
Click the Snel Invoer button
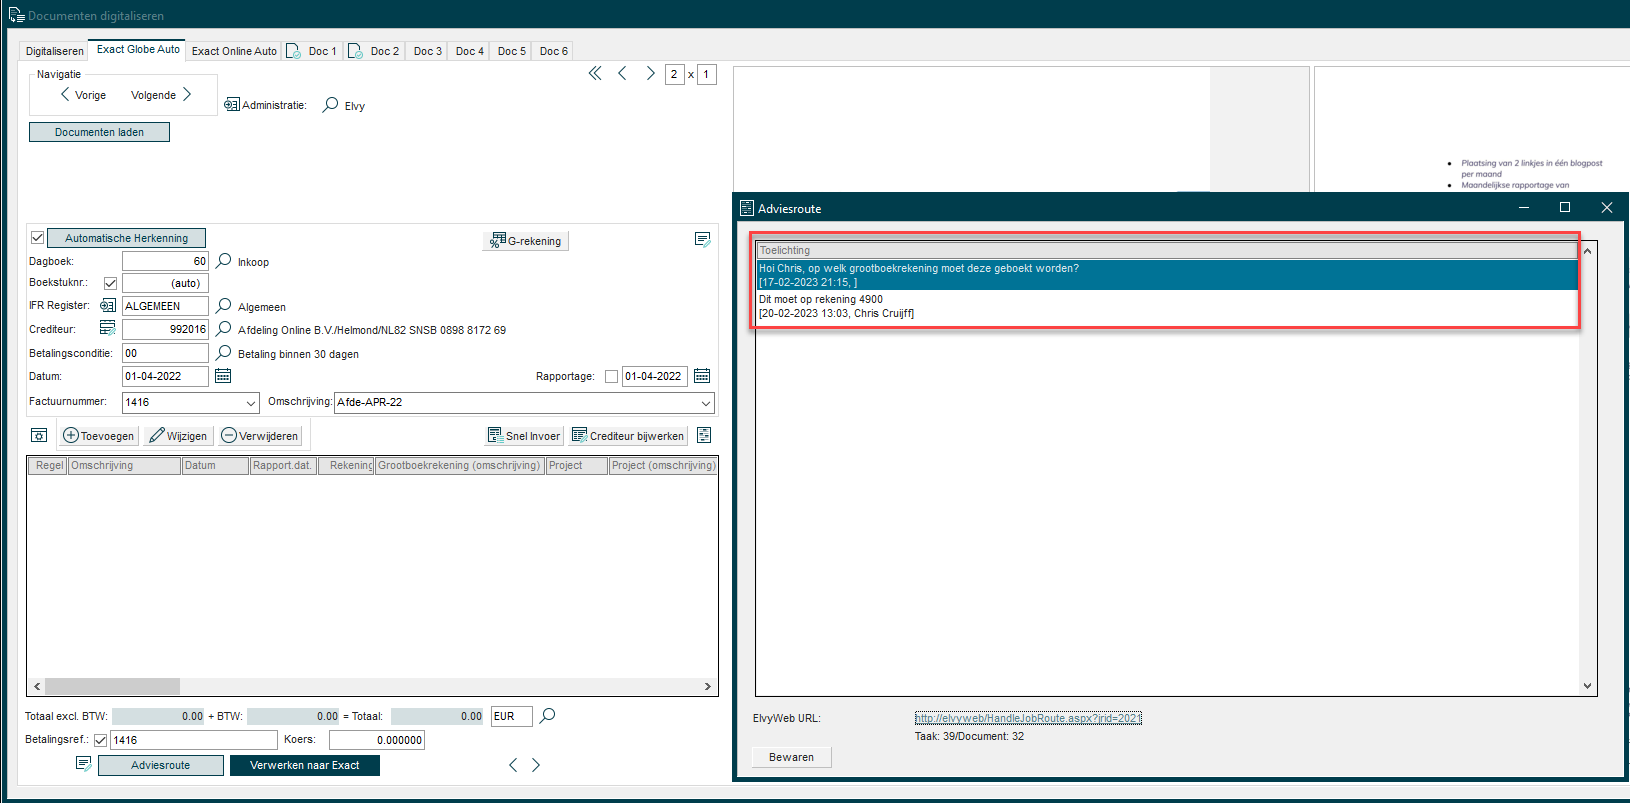click(524, 435)
